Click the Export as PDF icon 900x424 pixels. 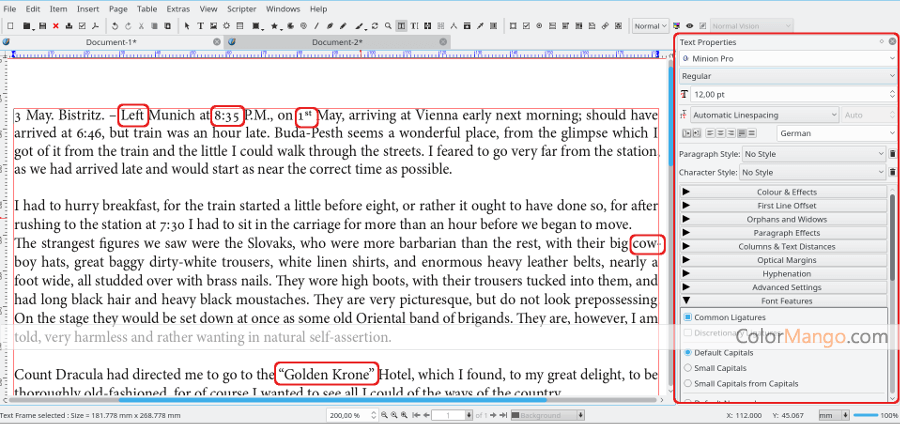(94, 25)
